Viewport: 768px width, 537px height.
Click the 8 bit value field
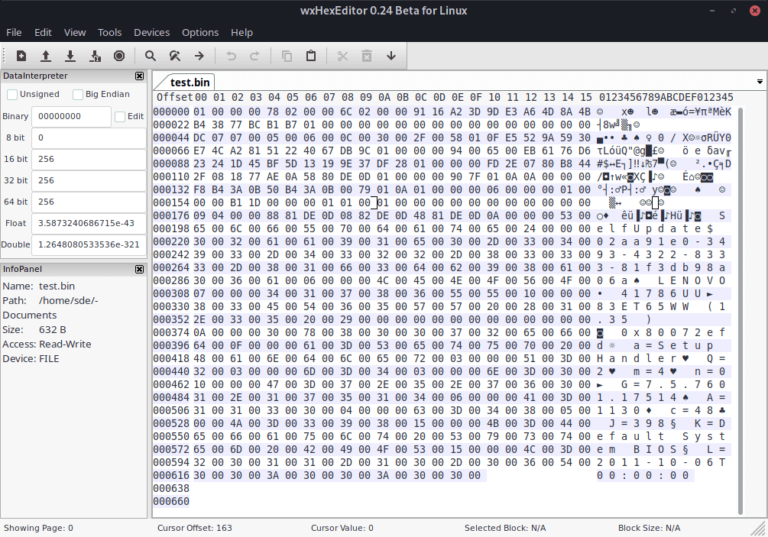coord(89,138)
